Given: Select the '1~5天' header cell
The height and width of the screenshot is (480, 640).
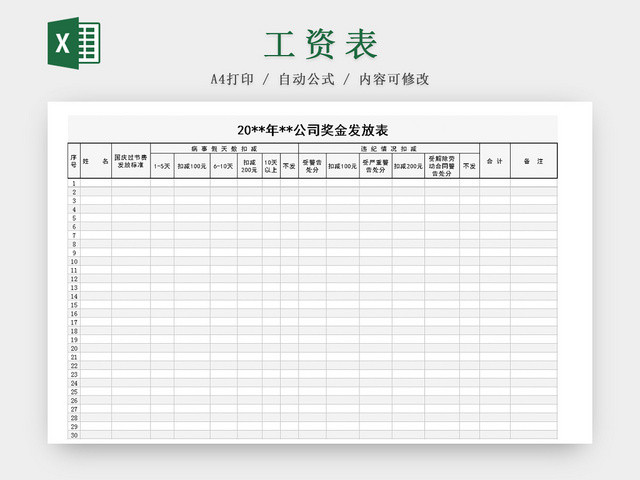Looking at the screenshot, I should pos(162,166).
